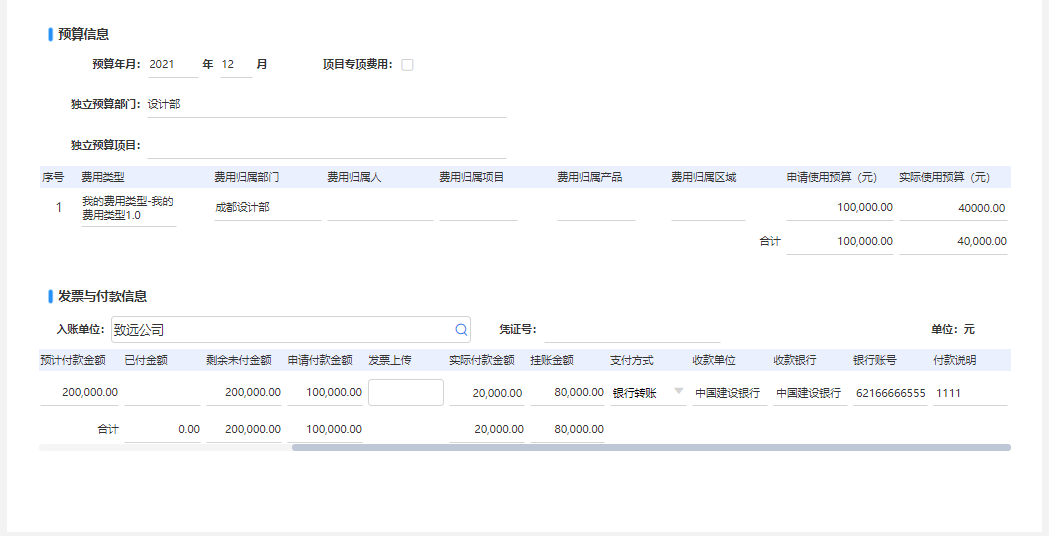Screen dimensions: 1049x536
Task: Click 申请付款金额 value in payment row
Action: click(x=325, y=393)
